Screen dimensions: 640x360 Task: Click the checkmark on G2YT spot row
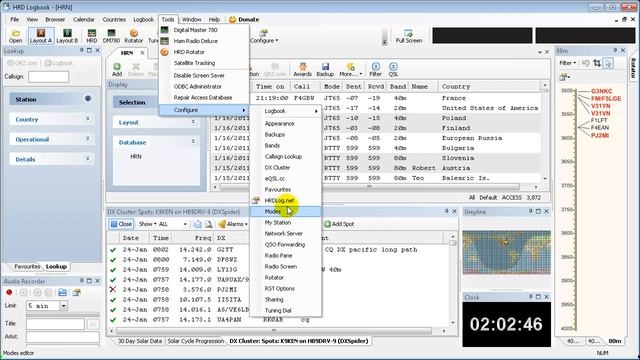[113, 249]
